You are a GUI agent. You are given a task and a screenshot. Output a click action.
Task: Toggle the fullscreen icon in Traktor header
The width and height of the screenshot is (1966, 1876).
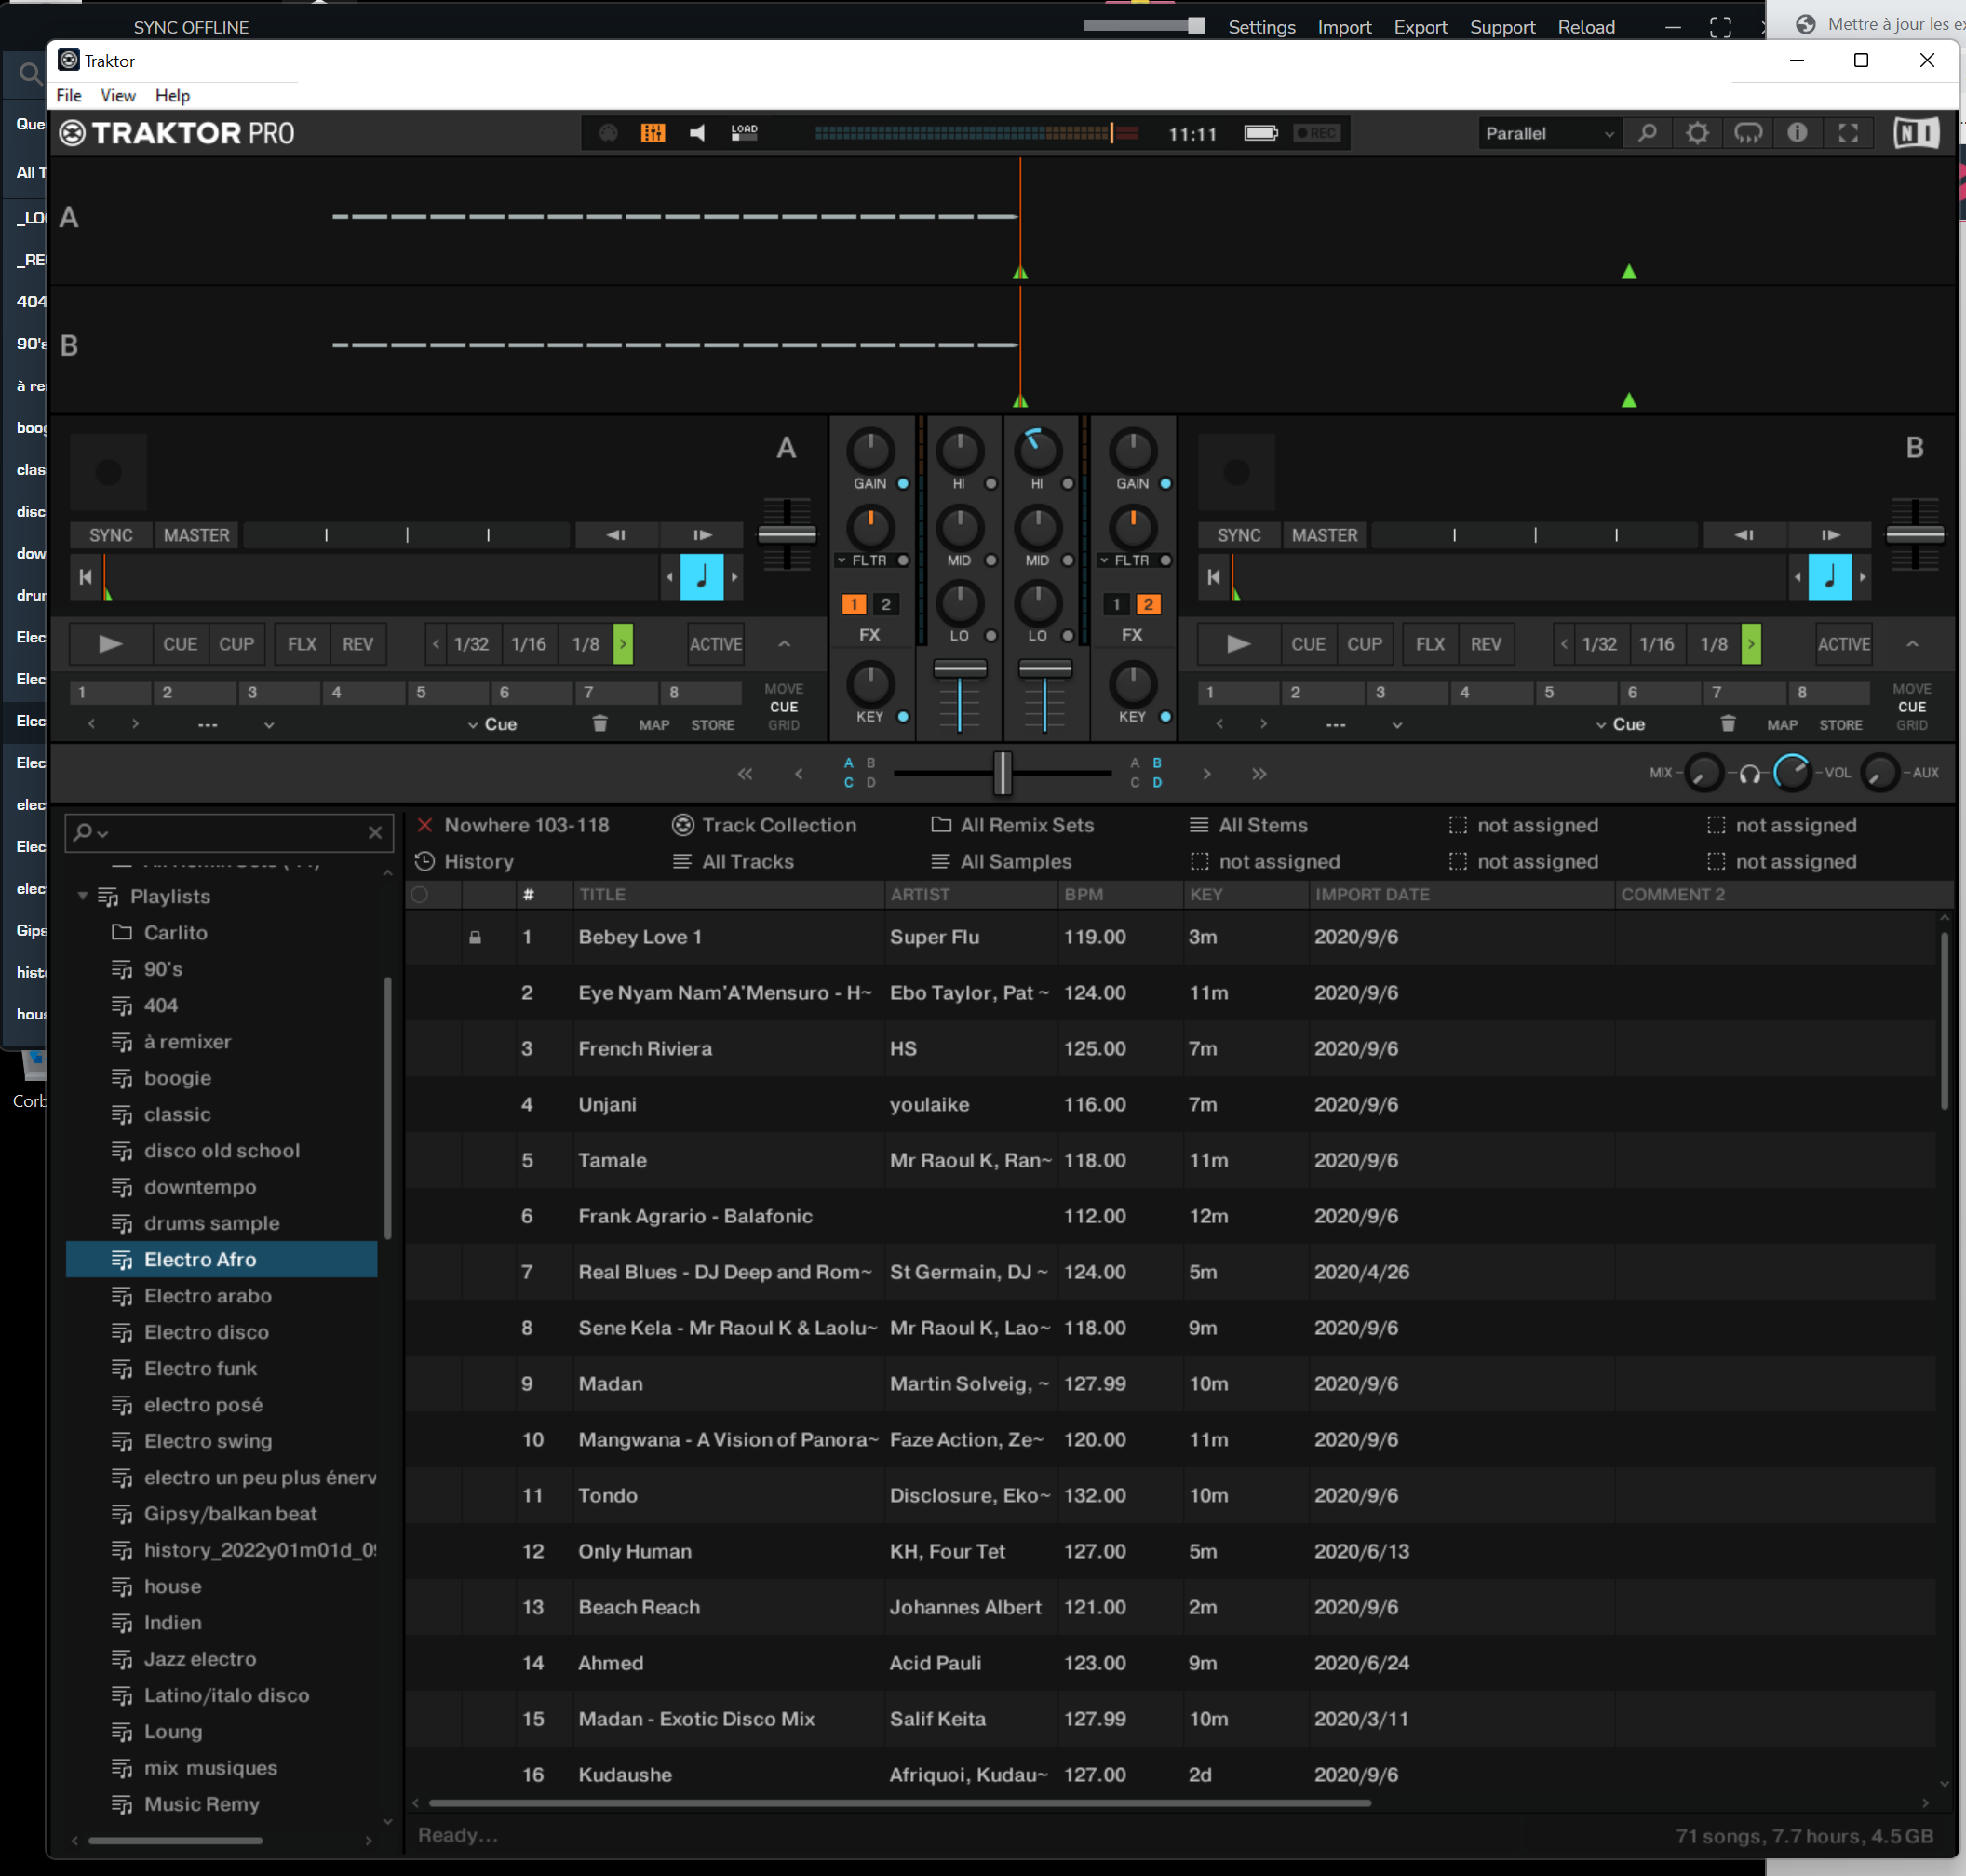(1848, 133)
